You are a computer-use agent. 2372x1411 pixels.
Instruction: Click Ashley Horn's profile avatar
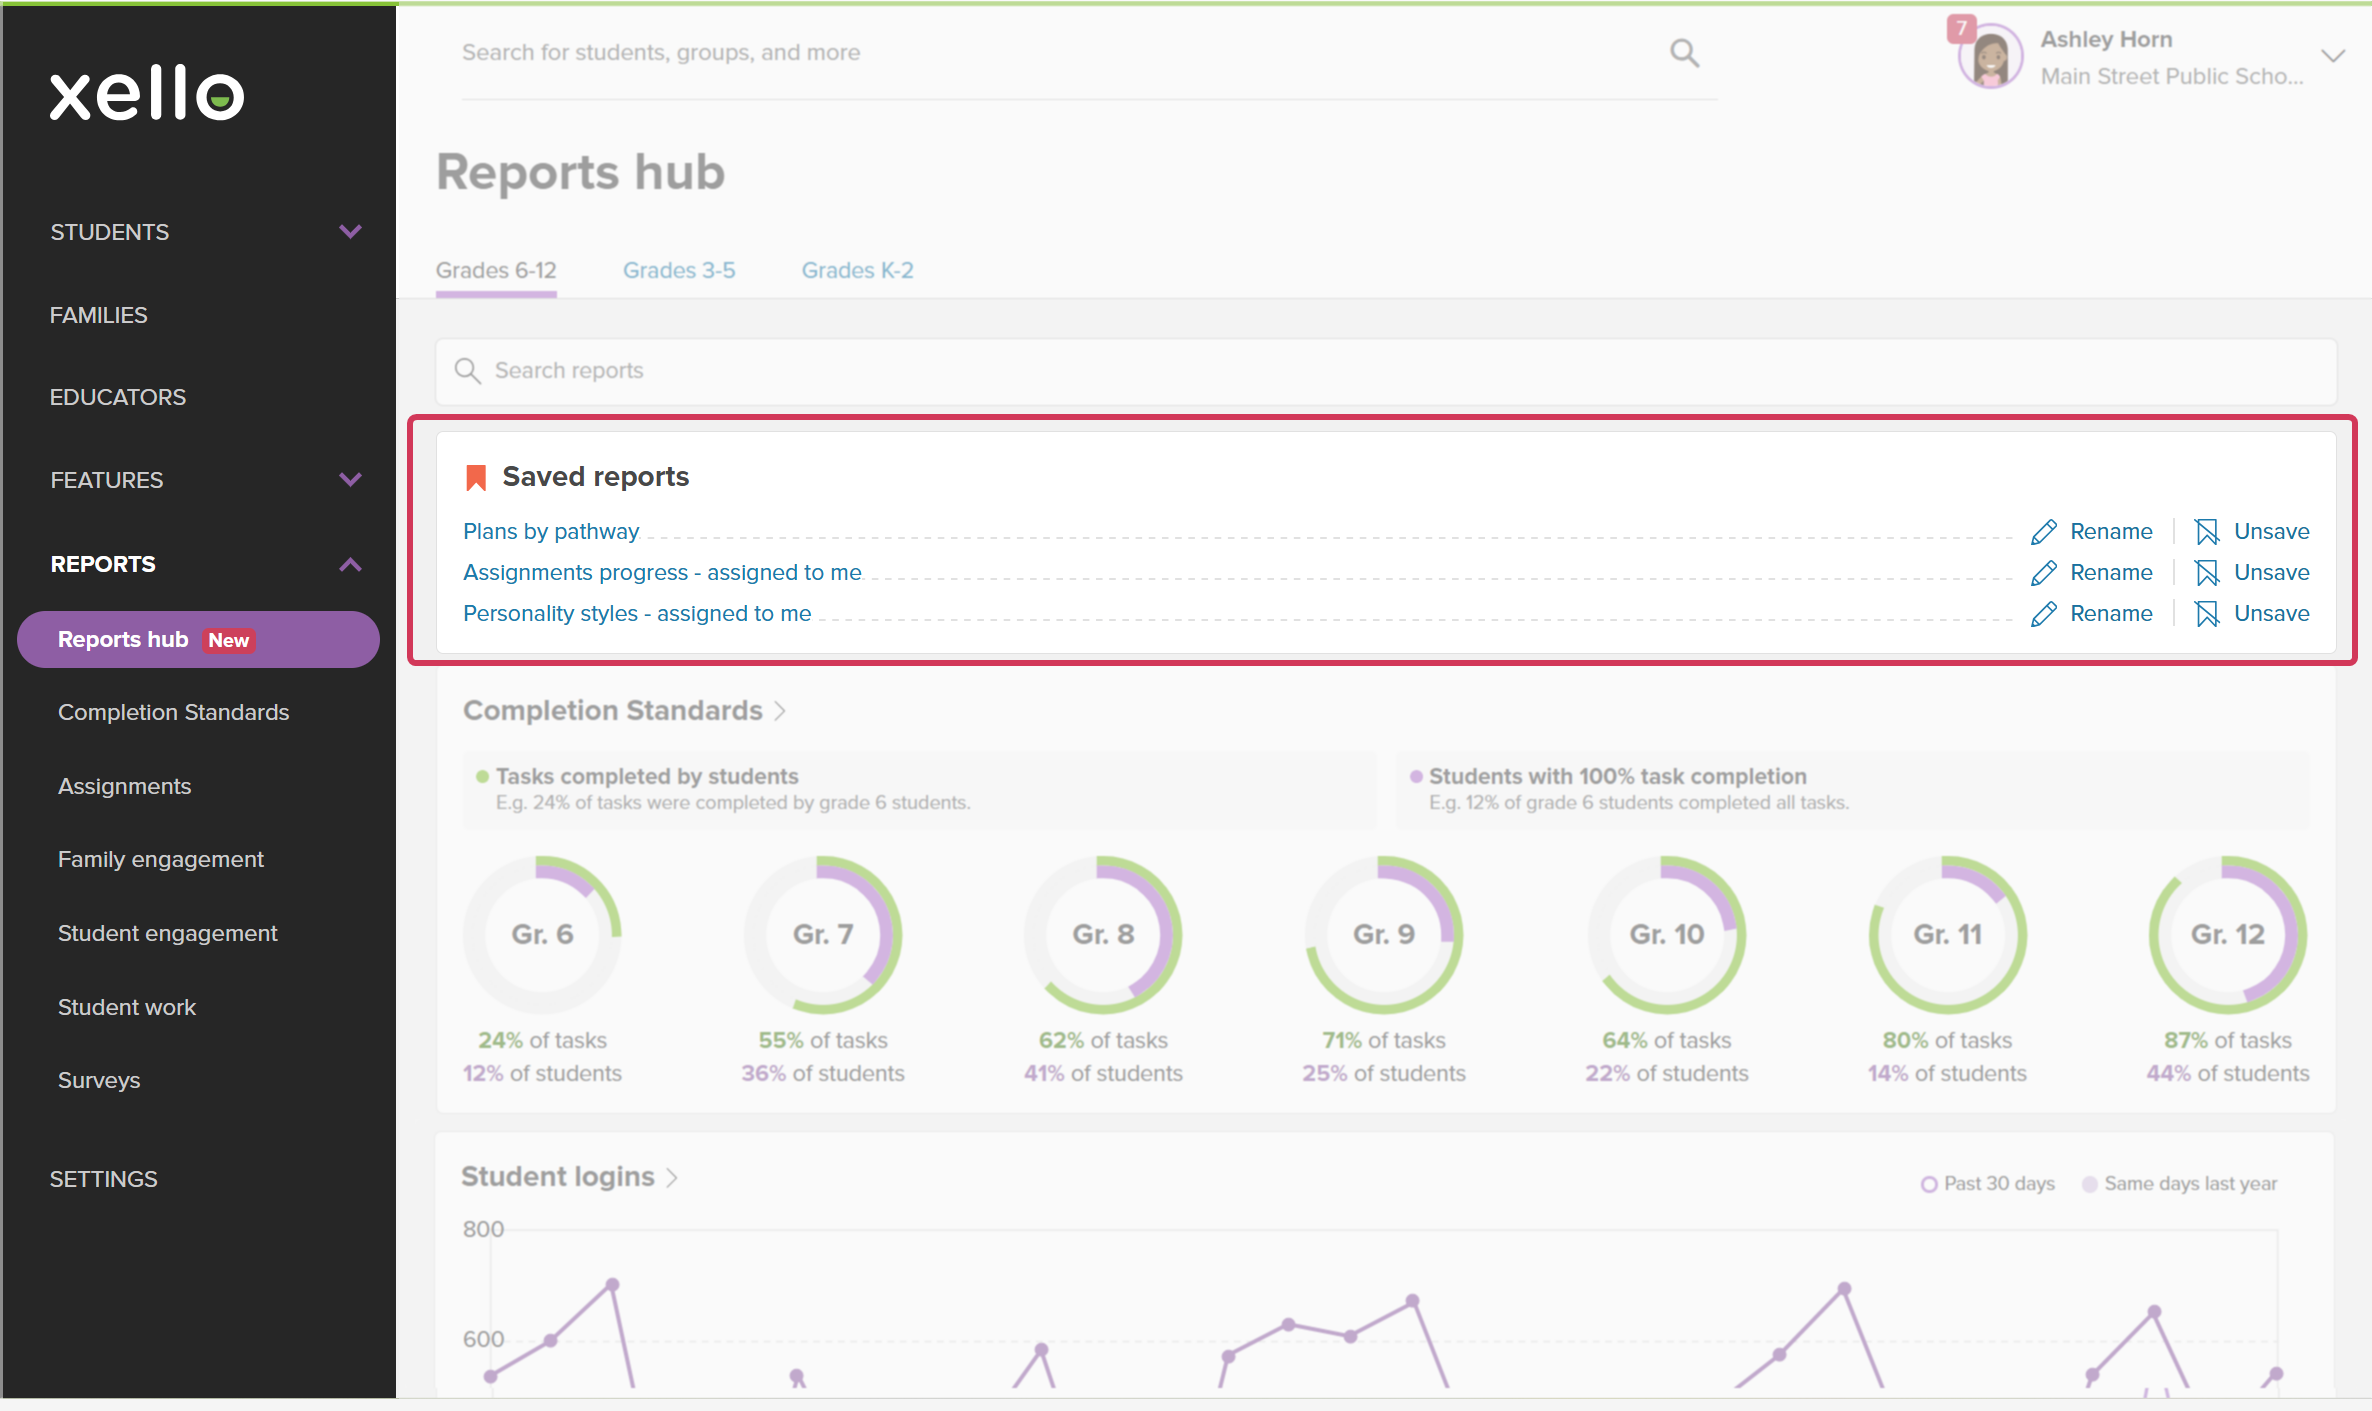[x=1990, y=57]
